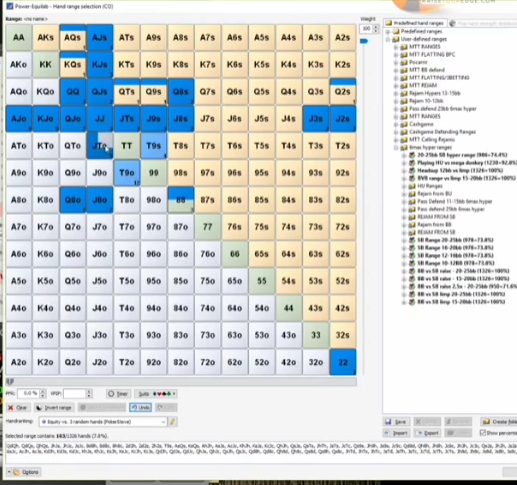The height and width of the screenshot is (485, 517).
Task: Switch to the Flop hand strength tab
Action: click(x=483, y=23)
